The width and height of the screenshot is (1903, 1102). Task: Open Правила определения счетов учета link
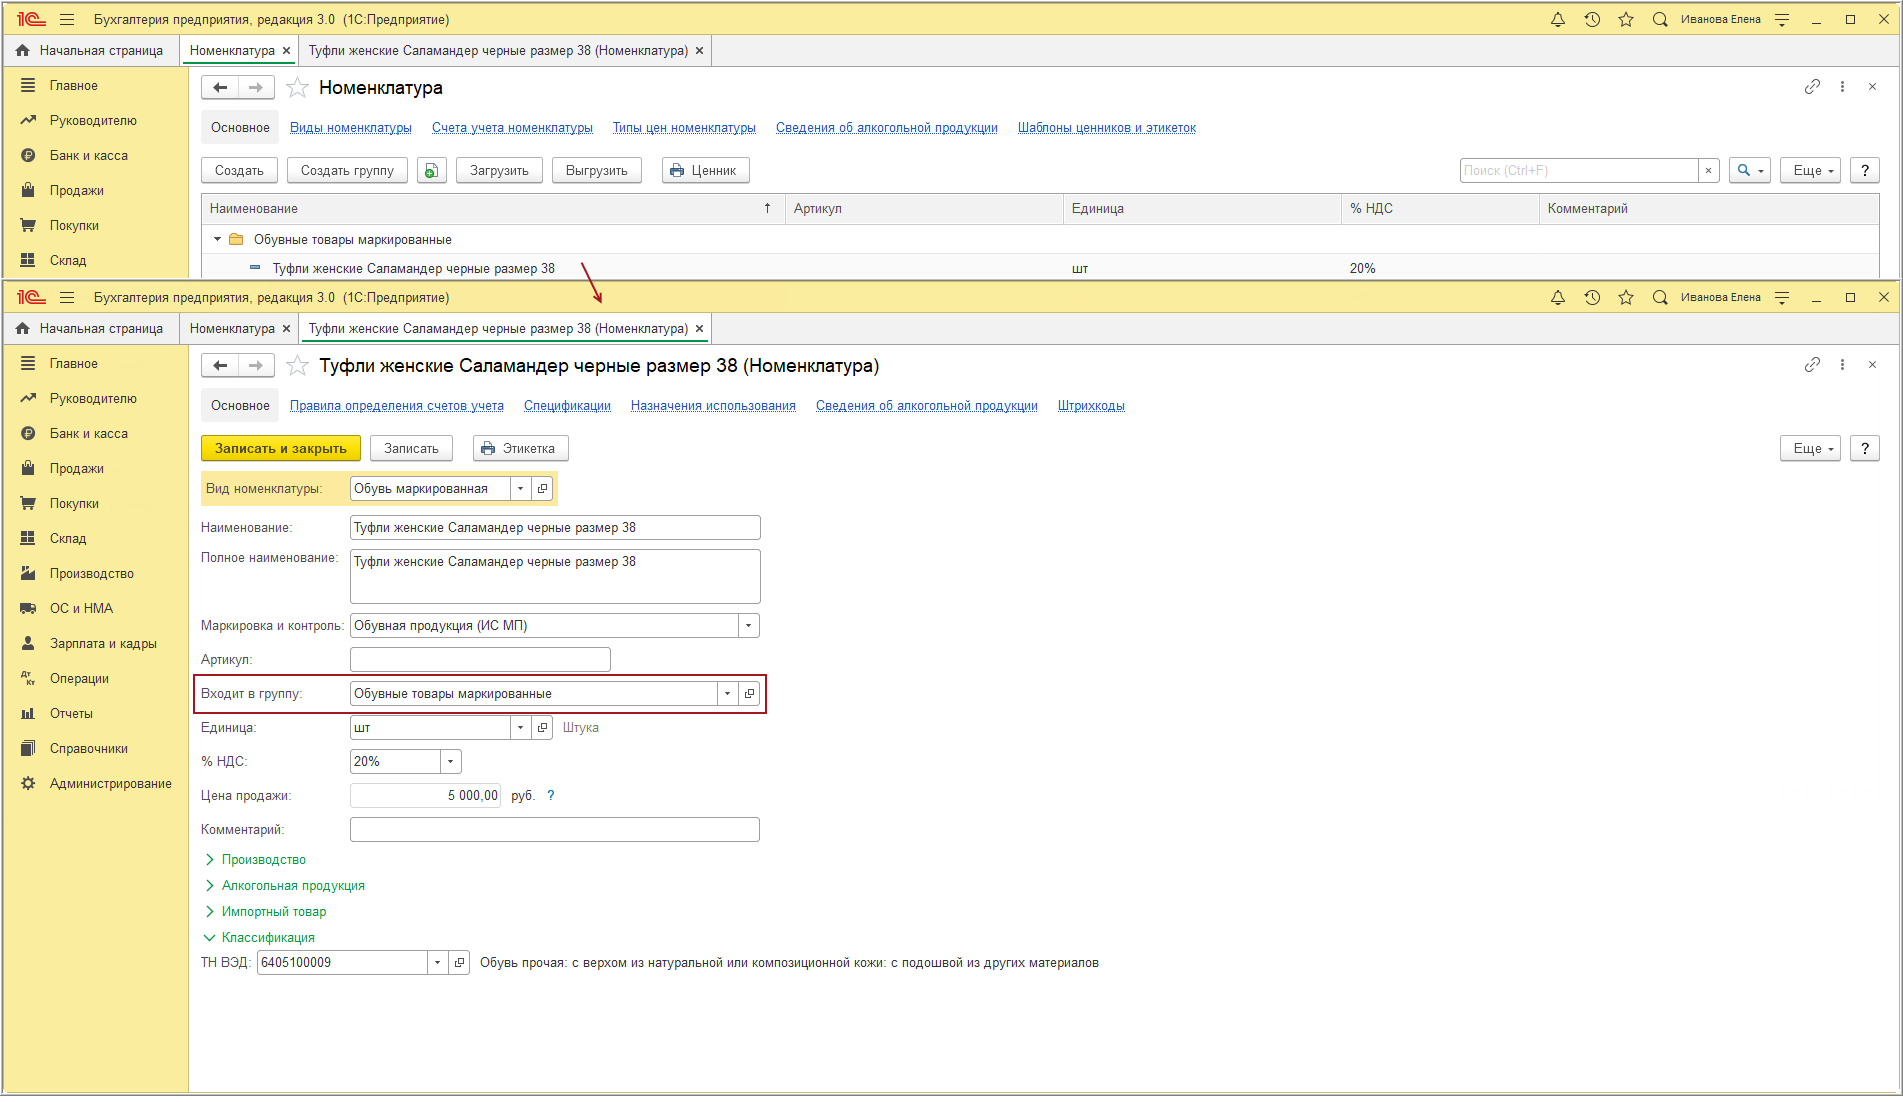(397, 405)
